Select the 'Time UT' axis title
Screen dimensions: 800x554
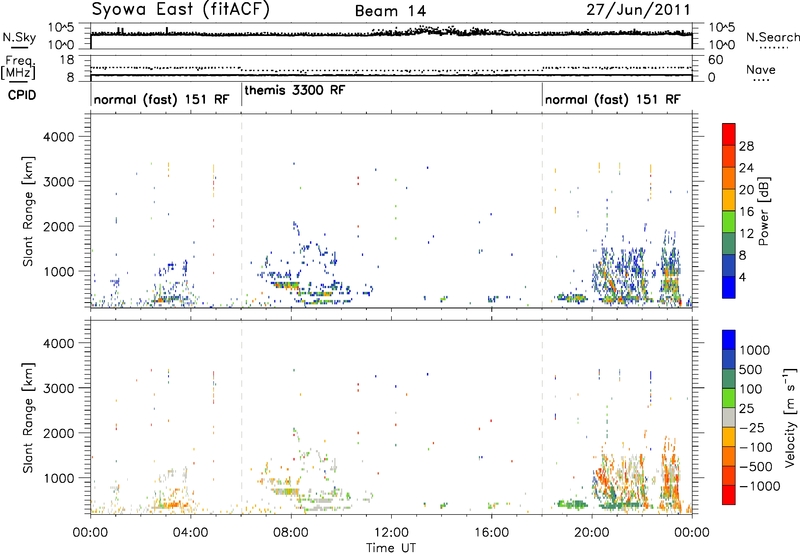(x=391, y=547)
